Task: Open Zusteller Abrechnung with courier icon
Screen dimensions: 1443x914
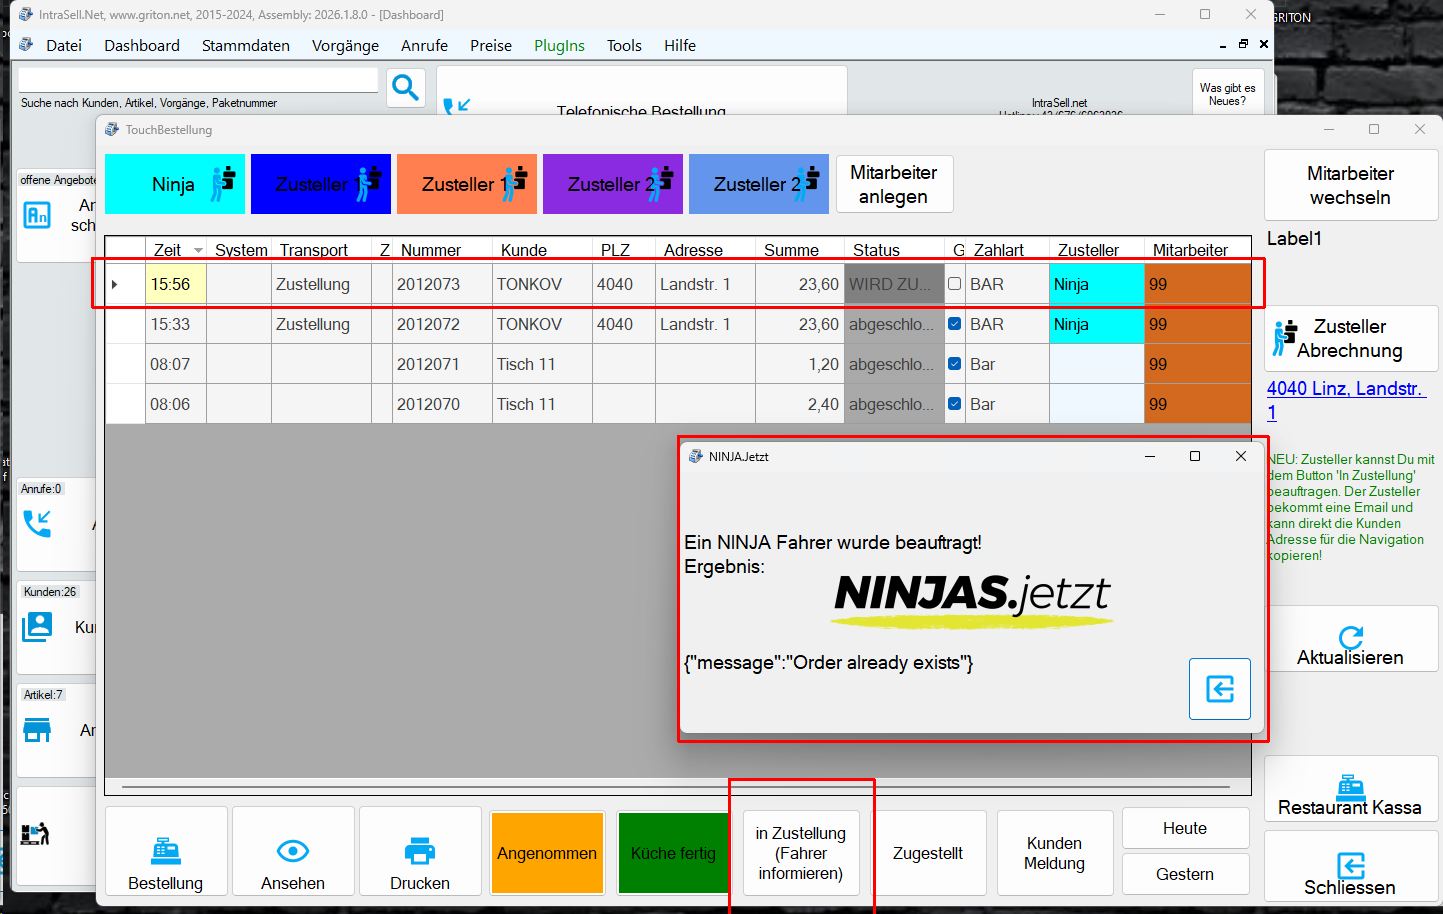Action: coord(1350,338)
